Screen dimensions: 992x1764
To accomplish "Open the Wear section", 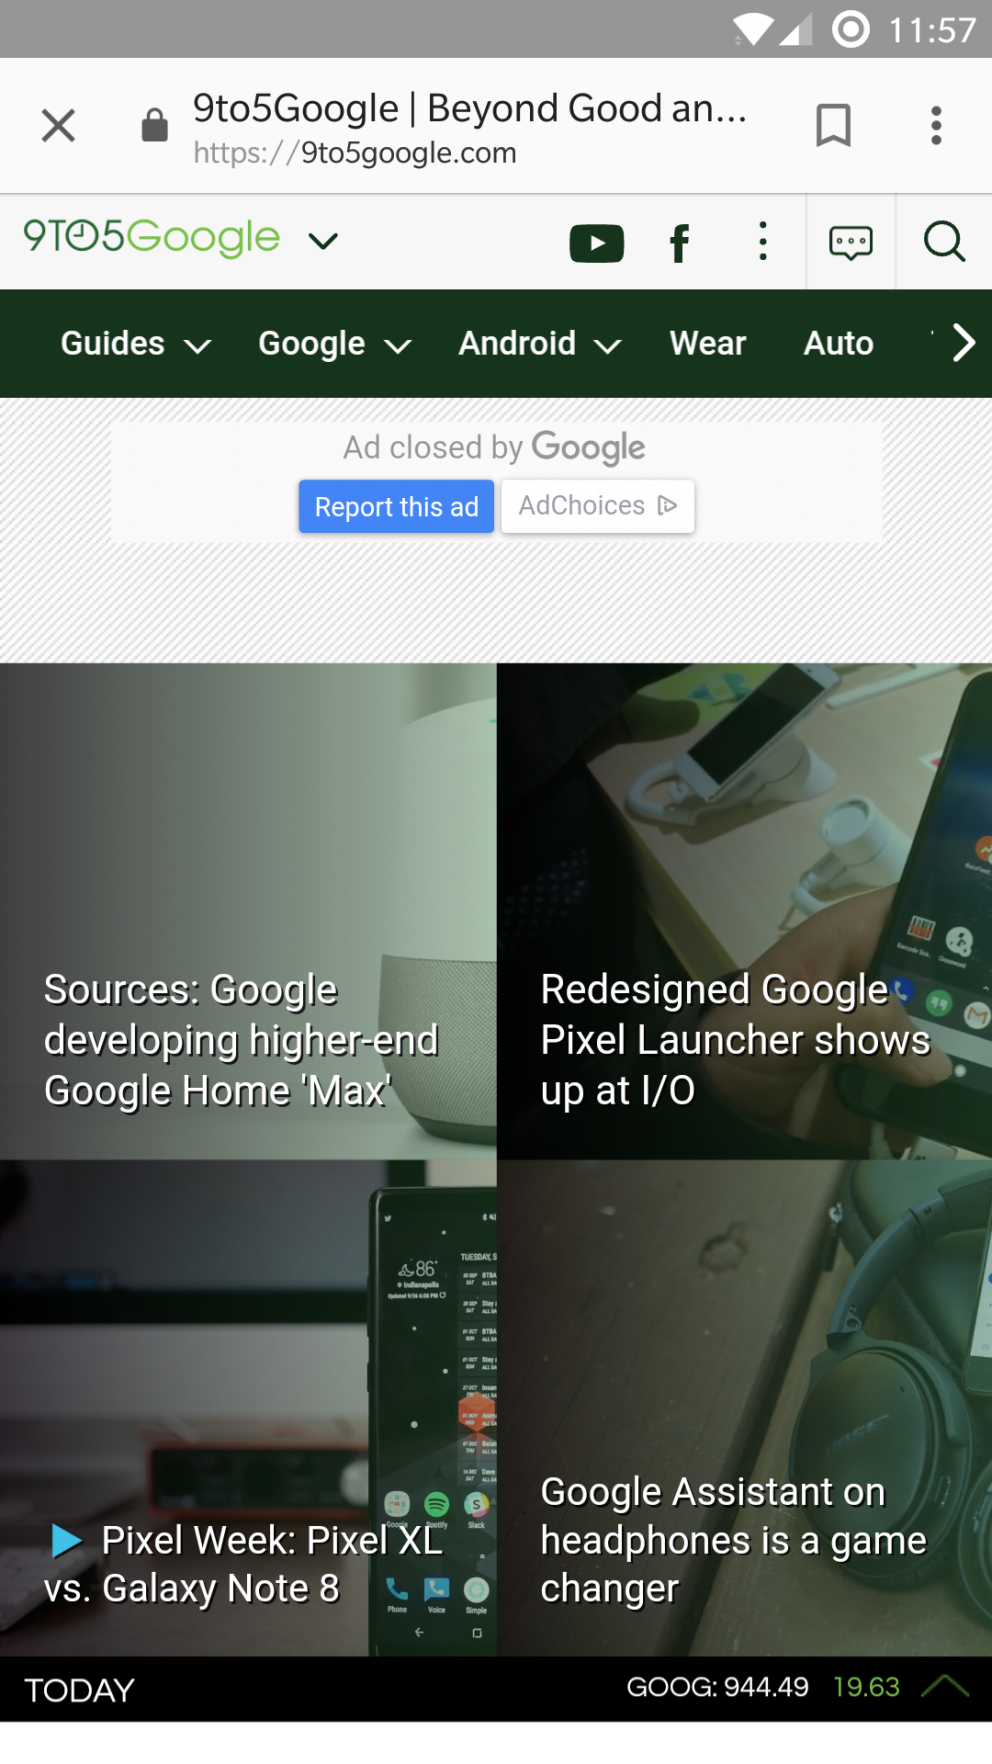I will (708, 344).
